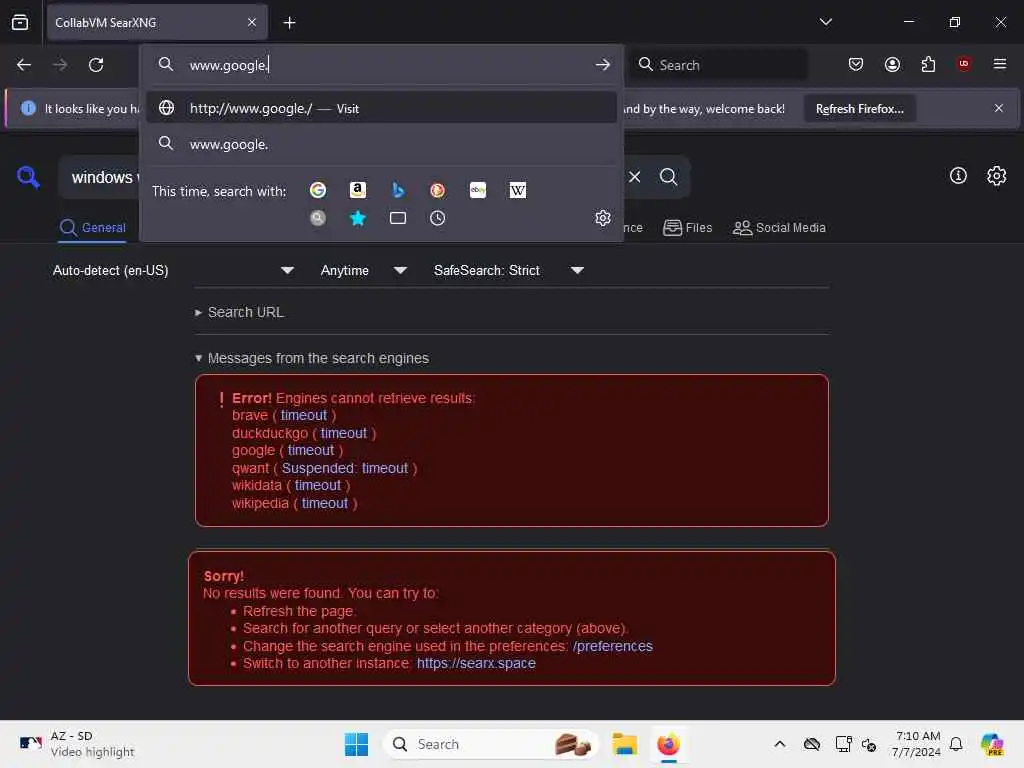The height and width of the screenshot is (768, 1024).
Task: Go back to the previous page
Action: pyautogui.click(x=24, y=65)
